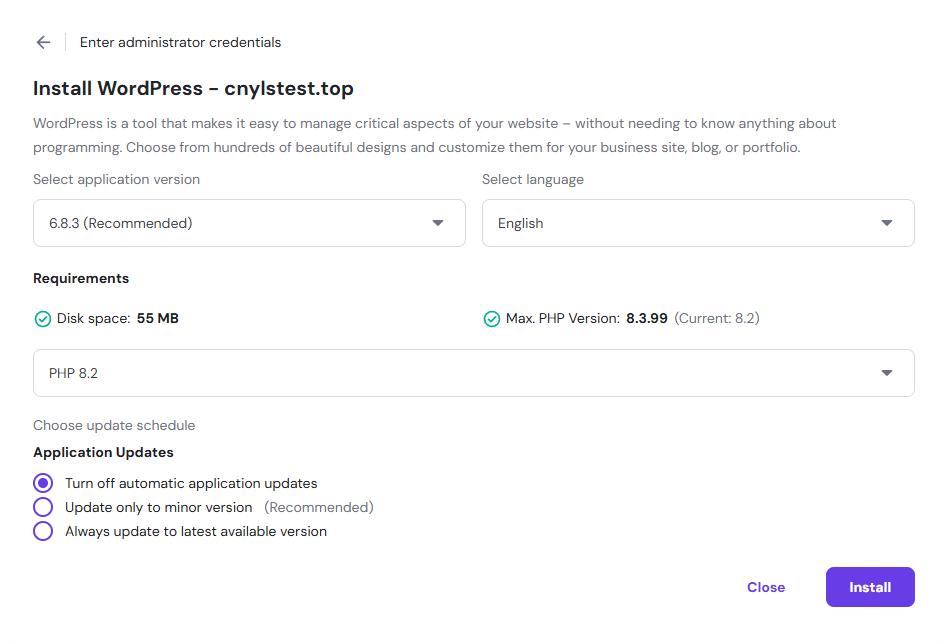Enable Always update to latest available version
The image size is (952, 644).
click(x=43, y=531)
